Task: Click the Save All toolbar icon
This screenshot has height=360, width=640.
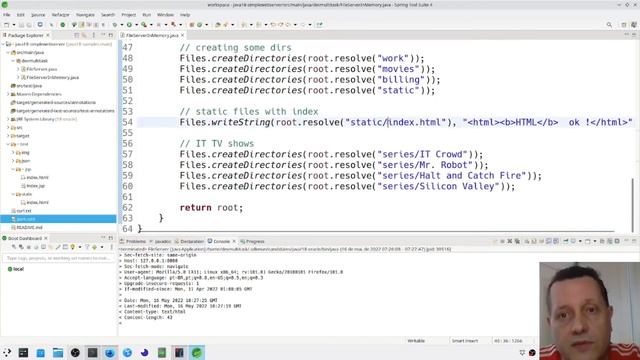Action: tap(29, 24)
